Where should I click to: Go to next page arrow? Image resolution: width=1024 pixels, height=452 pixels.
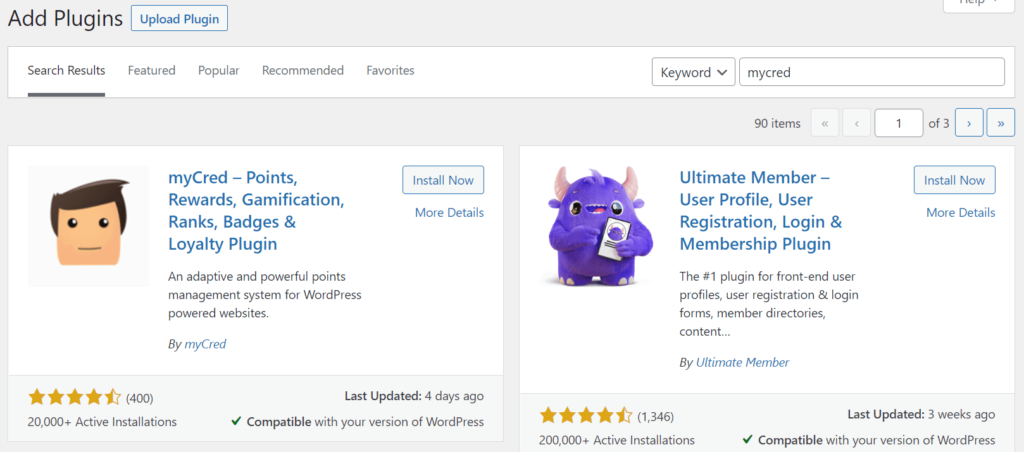click(969, 123)
